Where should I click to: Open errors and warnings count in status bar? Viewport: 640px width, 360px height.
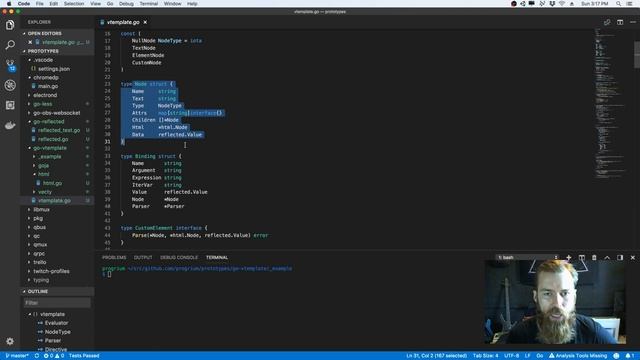click(54, 356)
